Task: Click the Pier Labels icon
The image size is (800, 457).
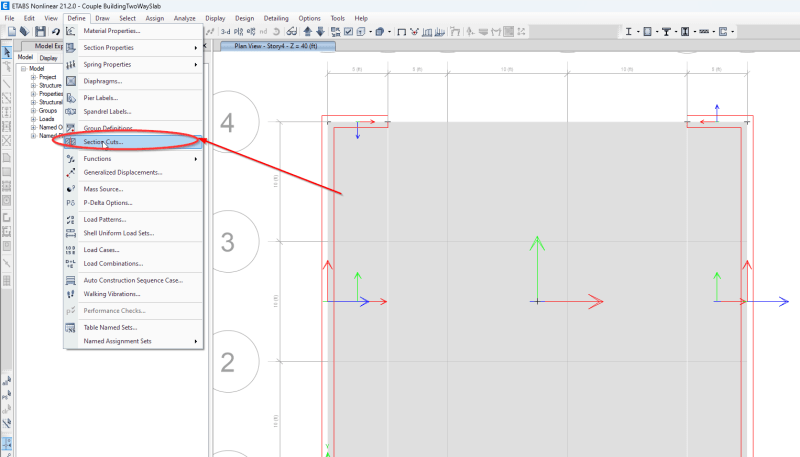Action: 71,98
